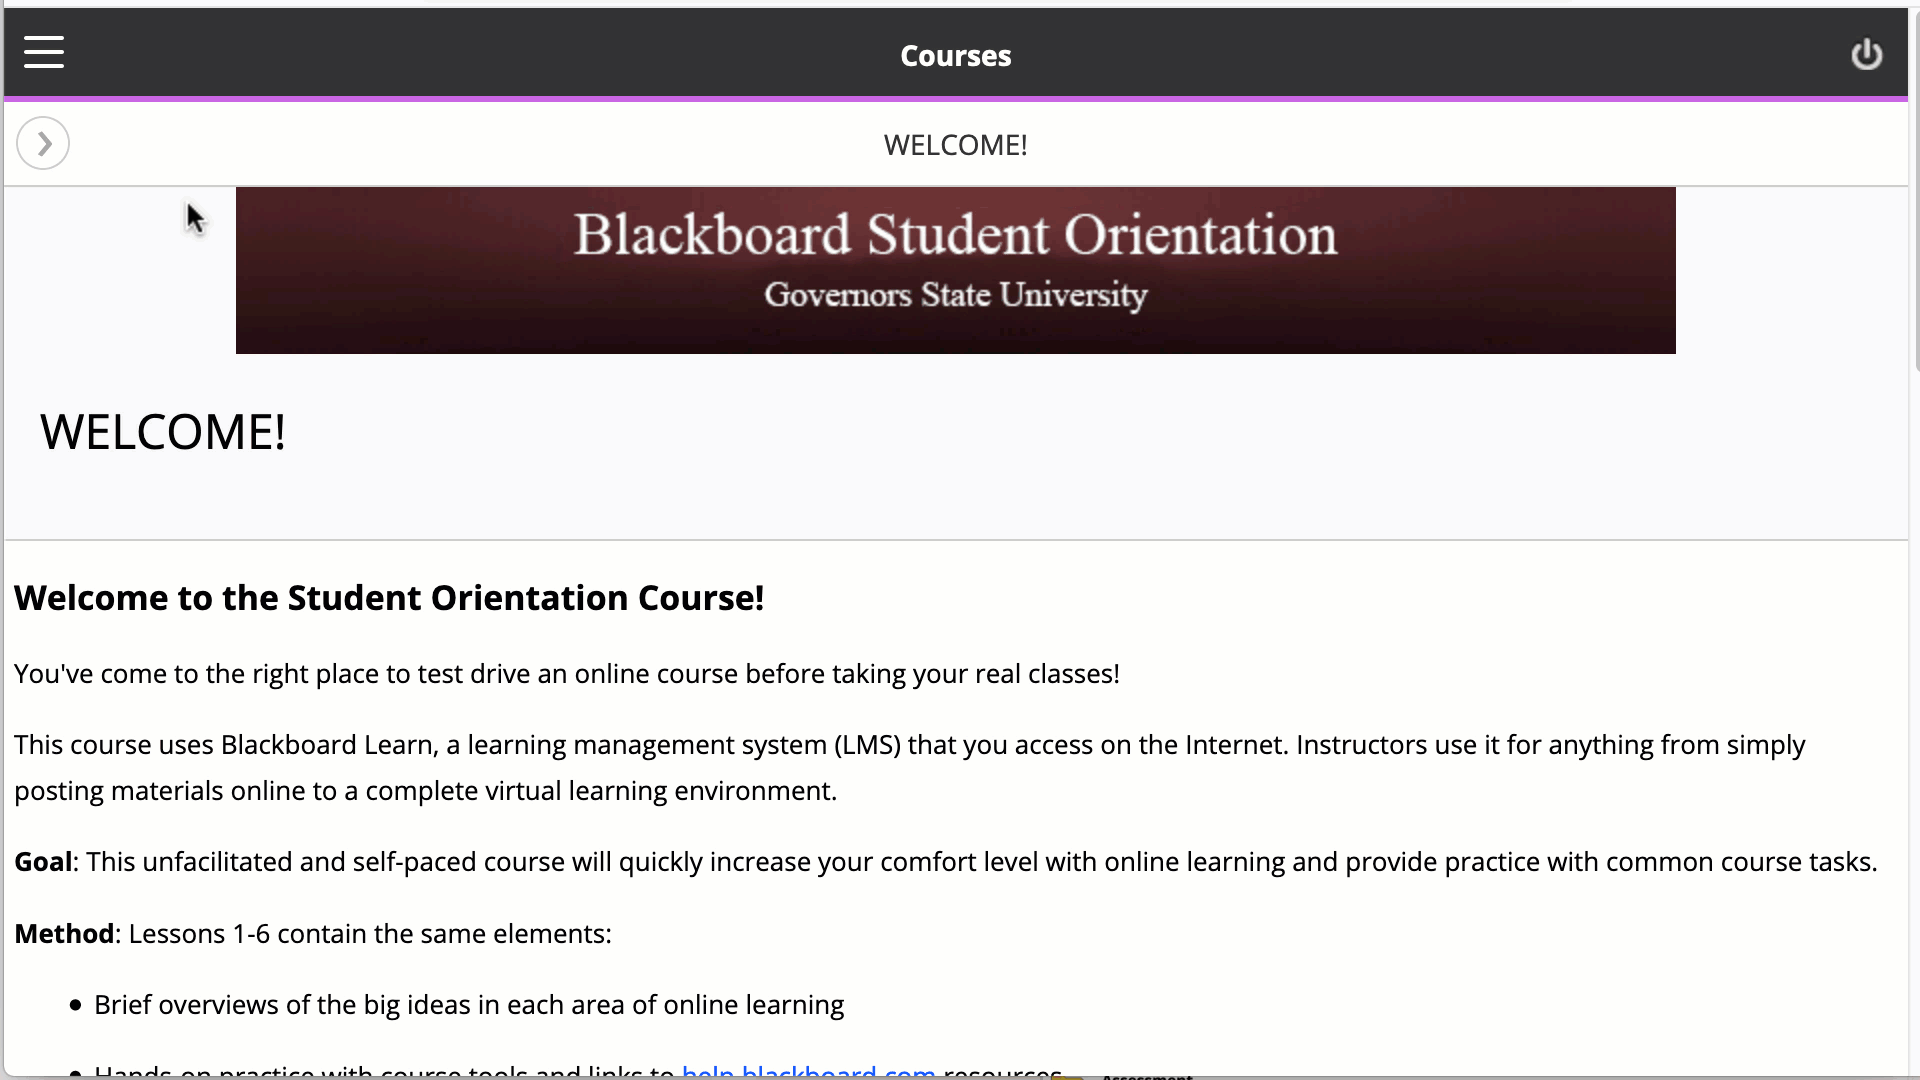Image resolution: width=1920 pixels, height=1080 pixels.
Task: Click the large WELCOME! page heading
Action: 163,432
